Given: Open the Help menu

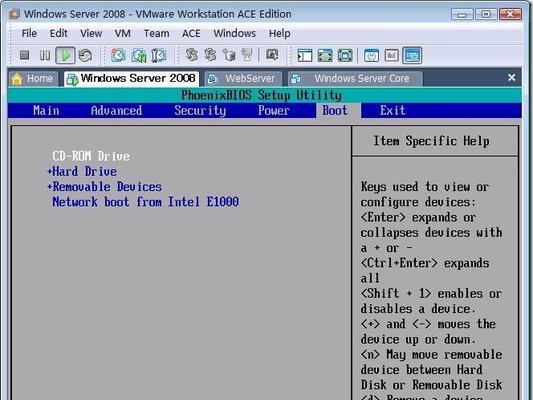Looking at the screenshot, I should point(279,33).
